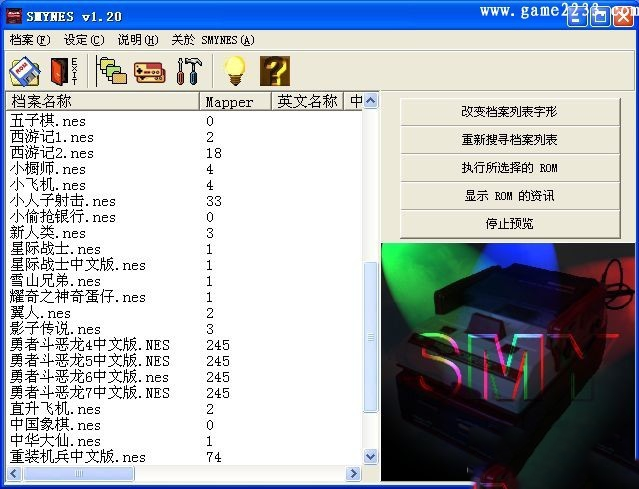The image size is (639, 489).
Task: Select 中华大仙.nes in the list
Action: pos(55,441)
